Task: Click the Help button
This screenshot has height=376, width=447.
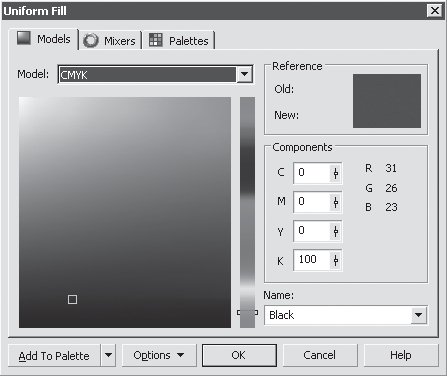Action: pyautogui.click(x=401, y=355)
